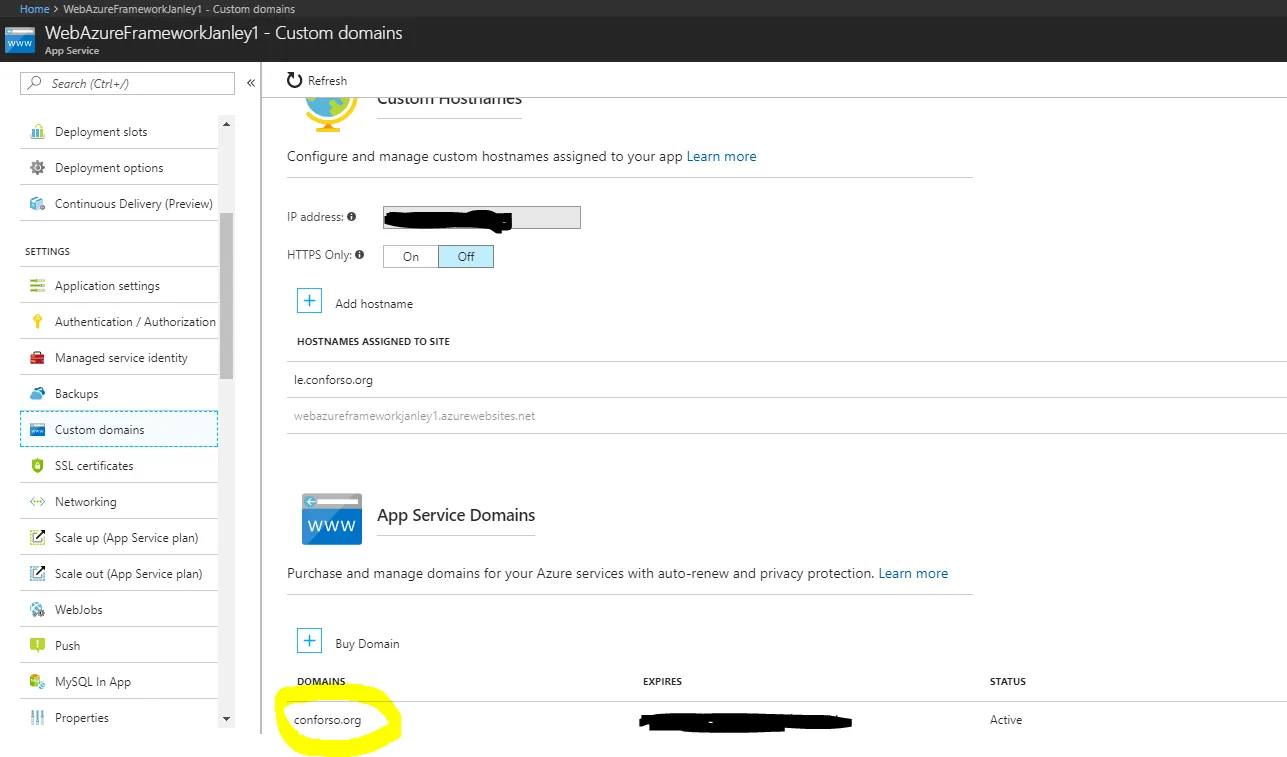Click the EXPIRES column header
The width and height of the screenshot is (1287, 757).
point(662,682)
